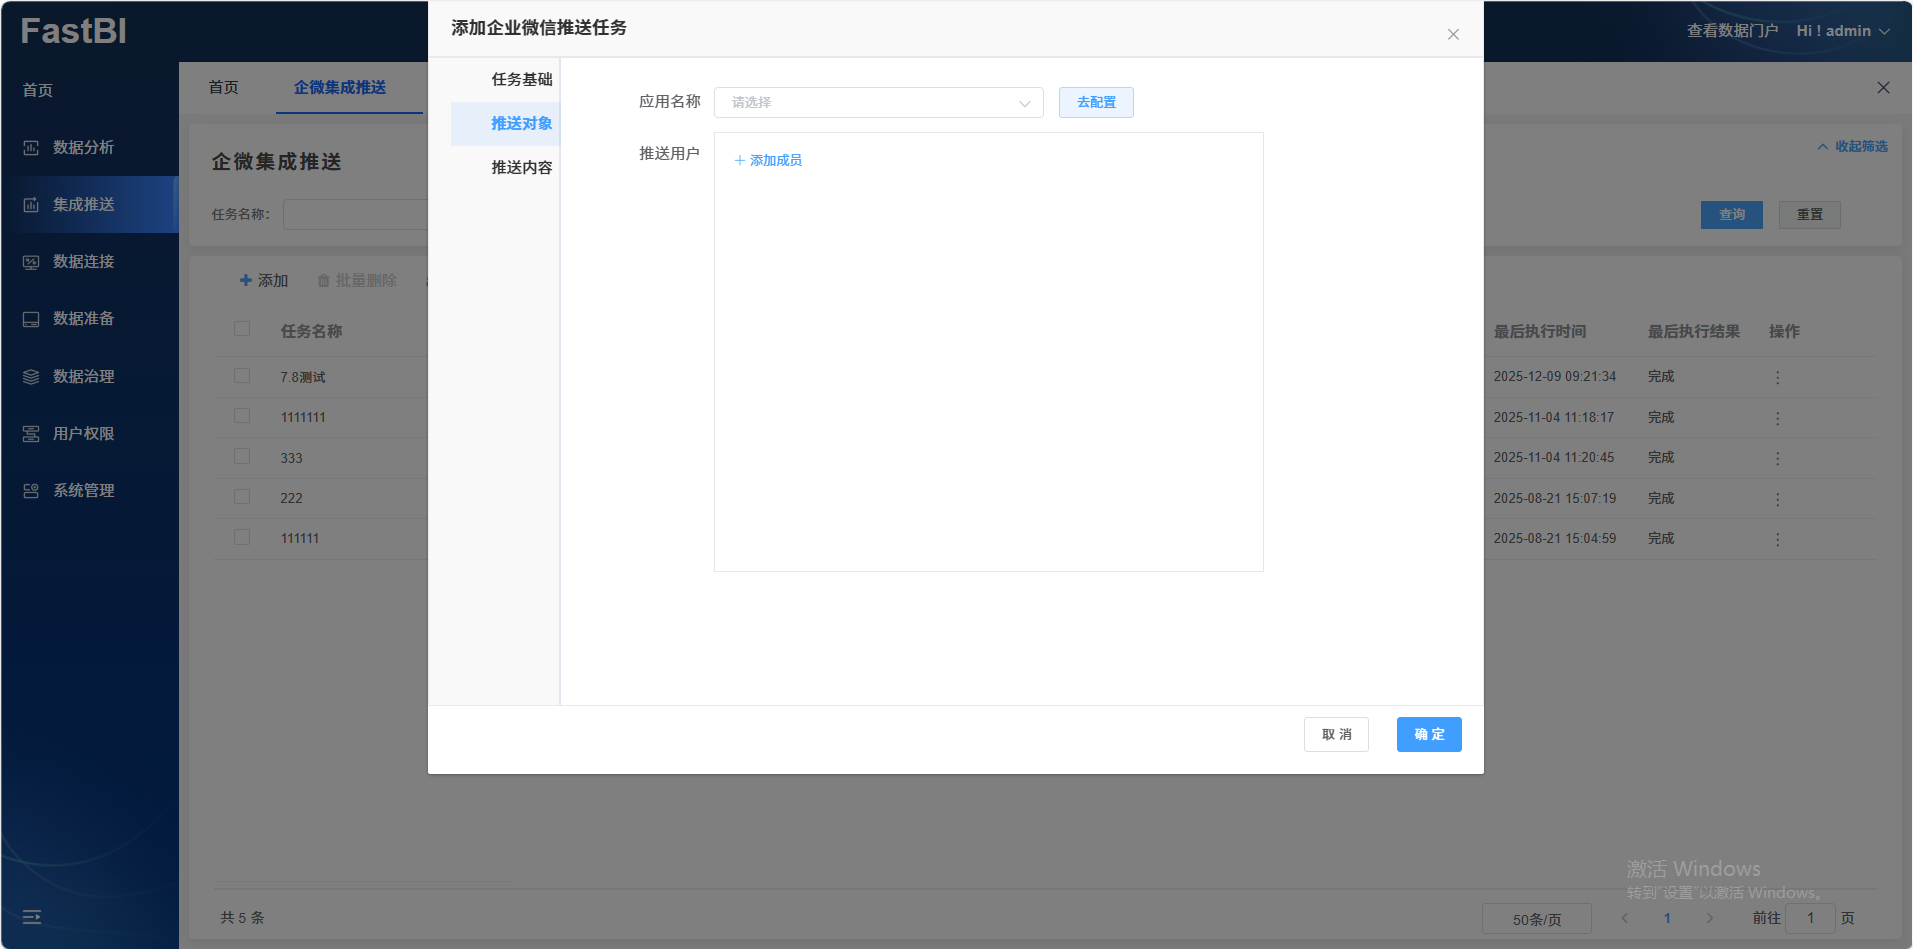Switch to the 任务基础 step tab
The height and width of the screenshot is (949, 1913).
[521, 79]
